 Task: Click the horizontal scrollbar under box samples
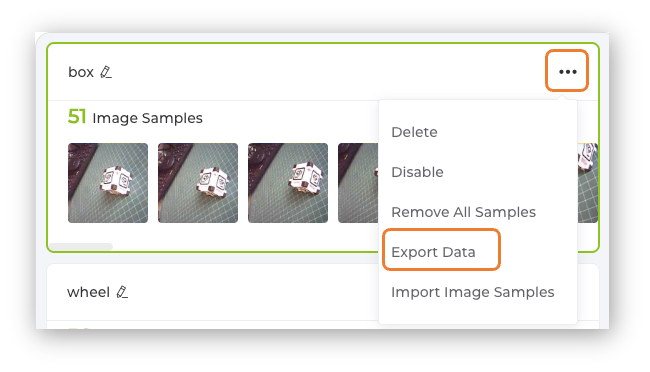(81, 246)
